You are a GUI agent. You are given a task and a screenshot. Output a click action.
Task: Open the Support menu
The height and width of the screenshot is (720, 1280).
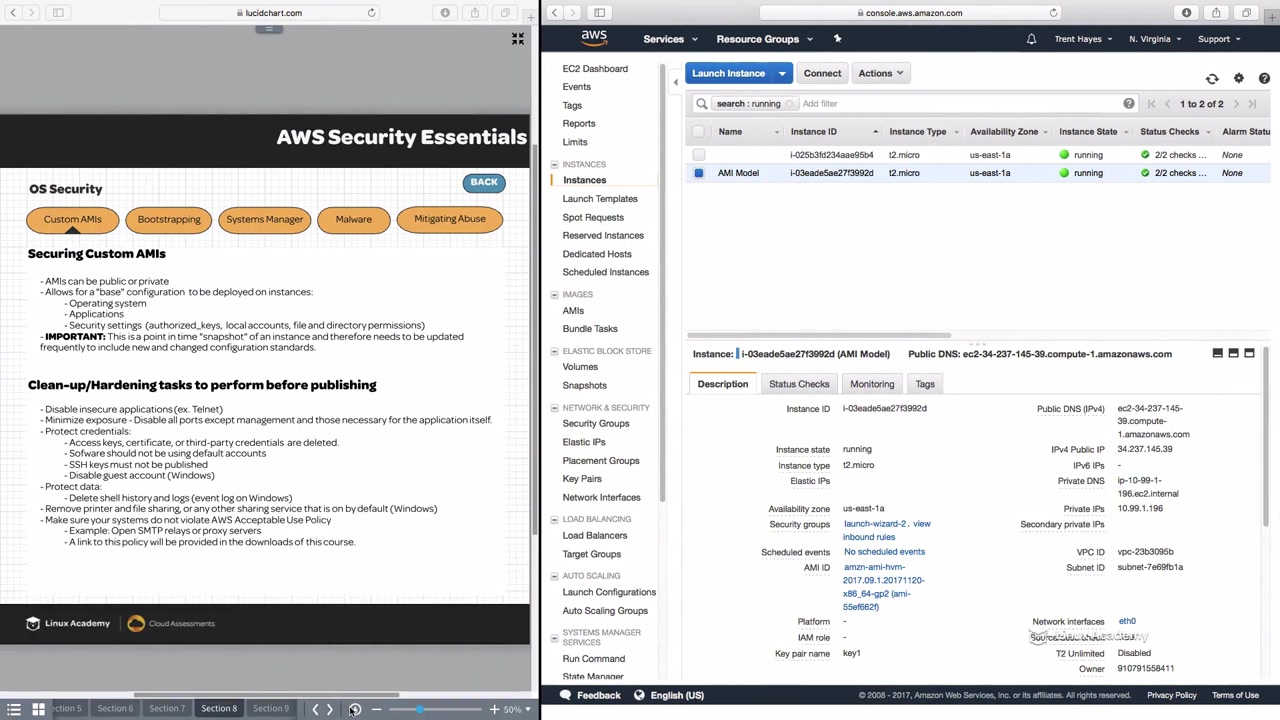pos(1219,39)
